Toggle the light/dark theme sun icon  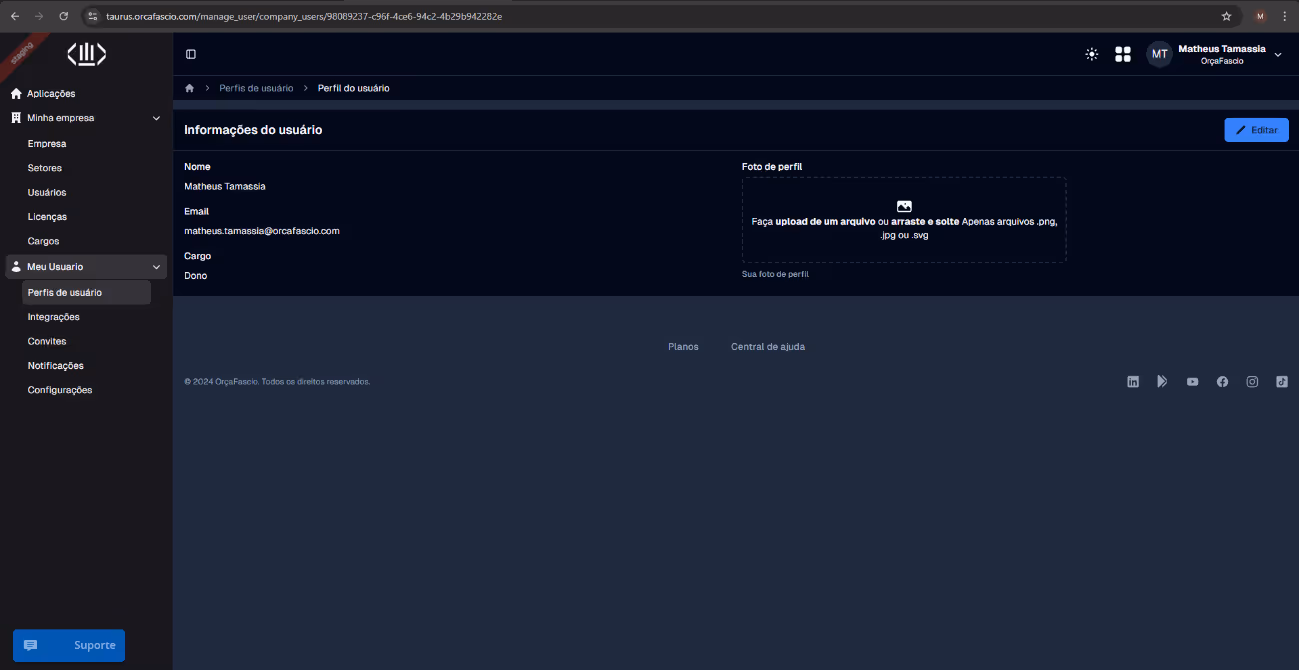coord(1091,54)
